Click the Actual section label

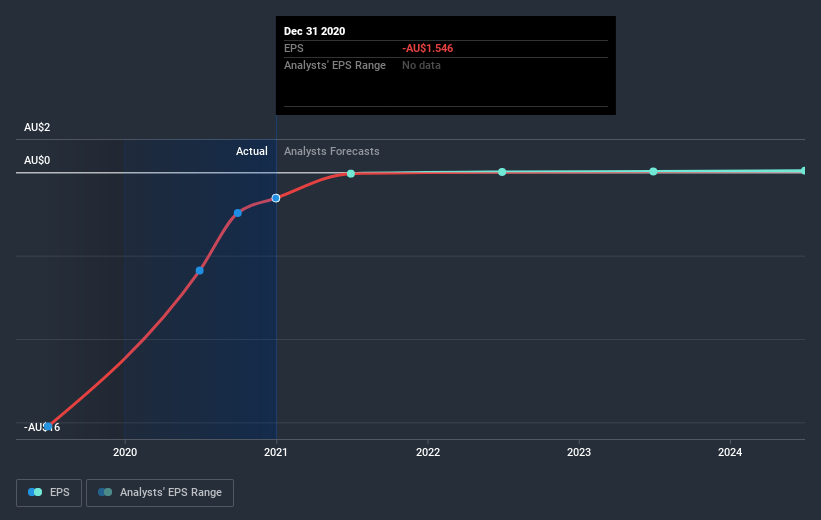point(252,151)
